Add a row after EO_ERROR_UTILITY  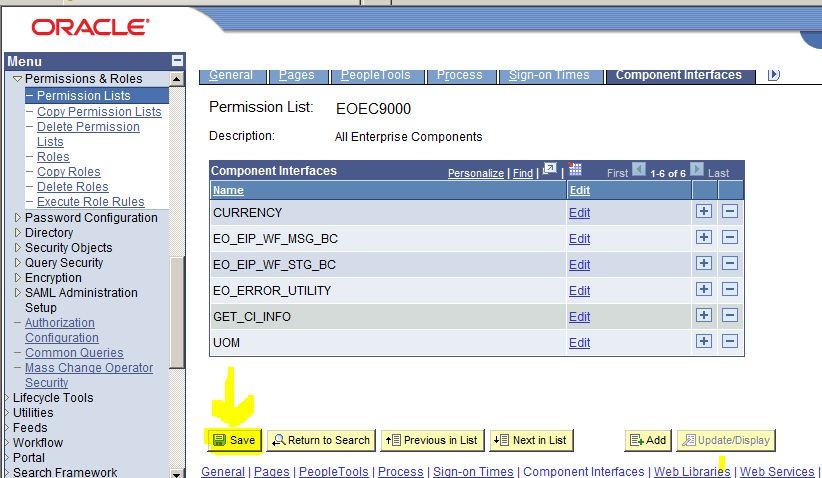pyautogui.click(x=704, y=289)
